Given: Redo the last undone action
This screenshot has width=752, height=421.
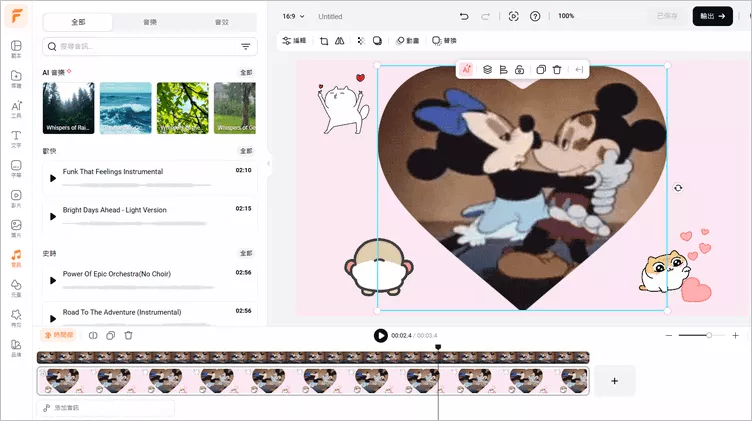Looking at the screenshot, I should (485, 16).
